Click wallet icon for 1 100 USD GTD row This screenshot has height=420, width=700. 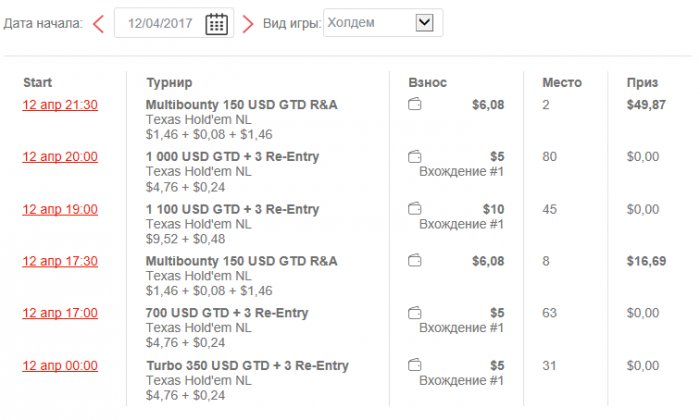coord(415,208)
